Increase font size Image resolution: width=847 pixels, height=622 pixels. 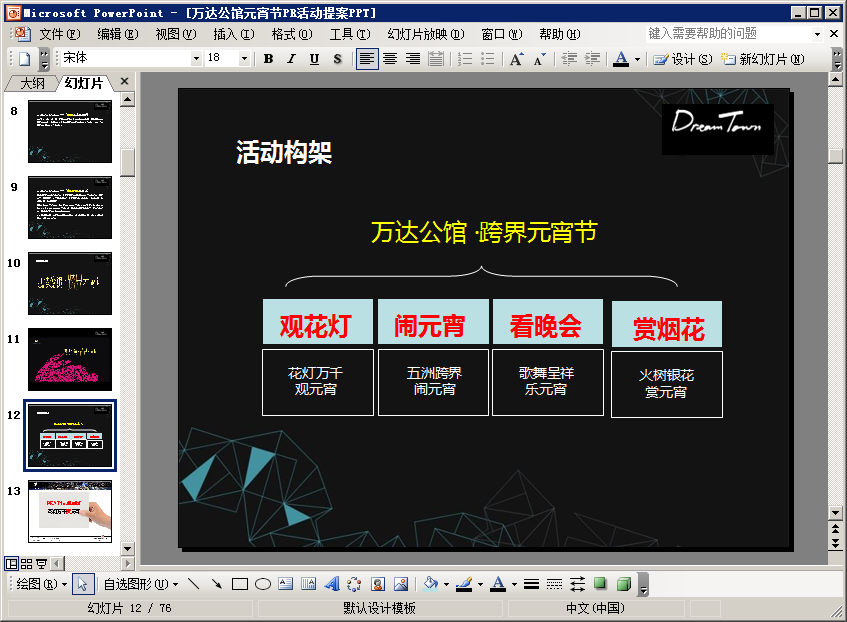coord(516,58)
